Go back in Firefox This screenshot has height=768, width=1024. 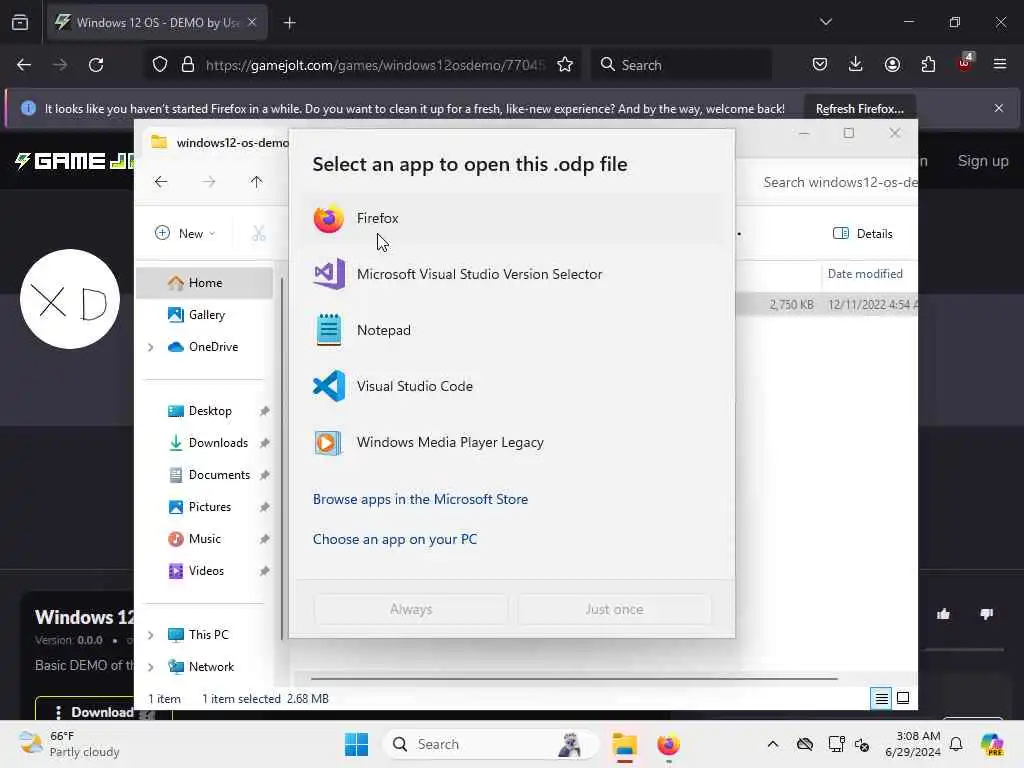pos(24,65)
